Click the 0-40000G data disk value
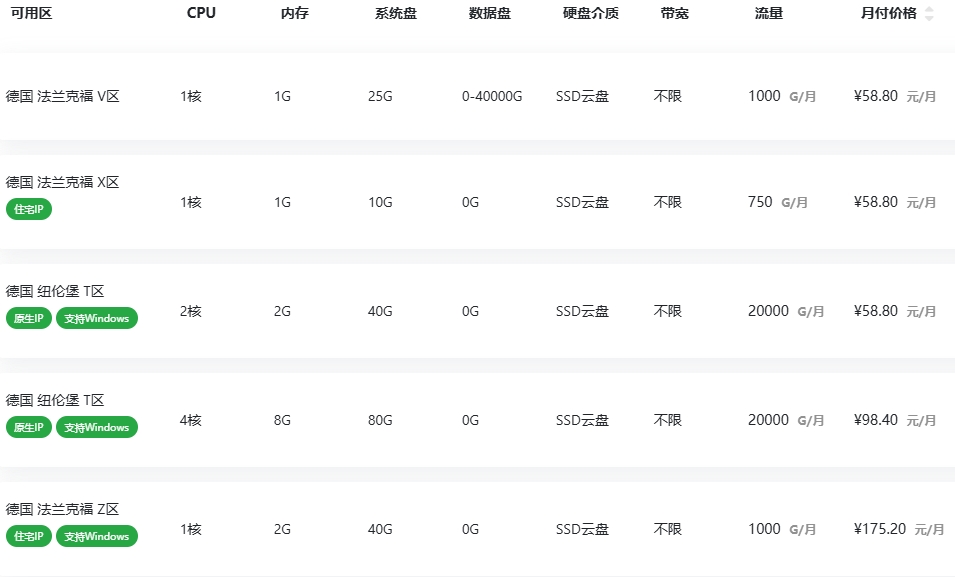This screenshot has height=577, width=955. coord(492,96)
